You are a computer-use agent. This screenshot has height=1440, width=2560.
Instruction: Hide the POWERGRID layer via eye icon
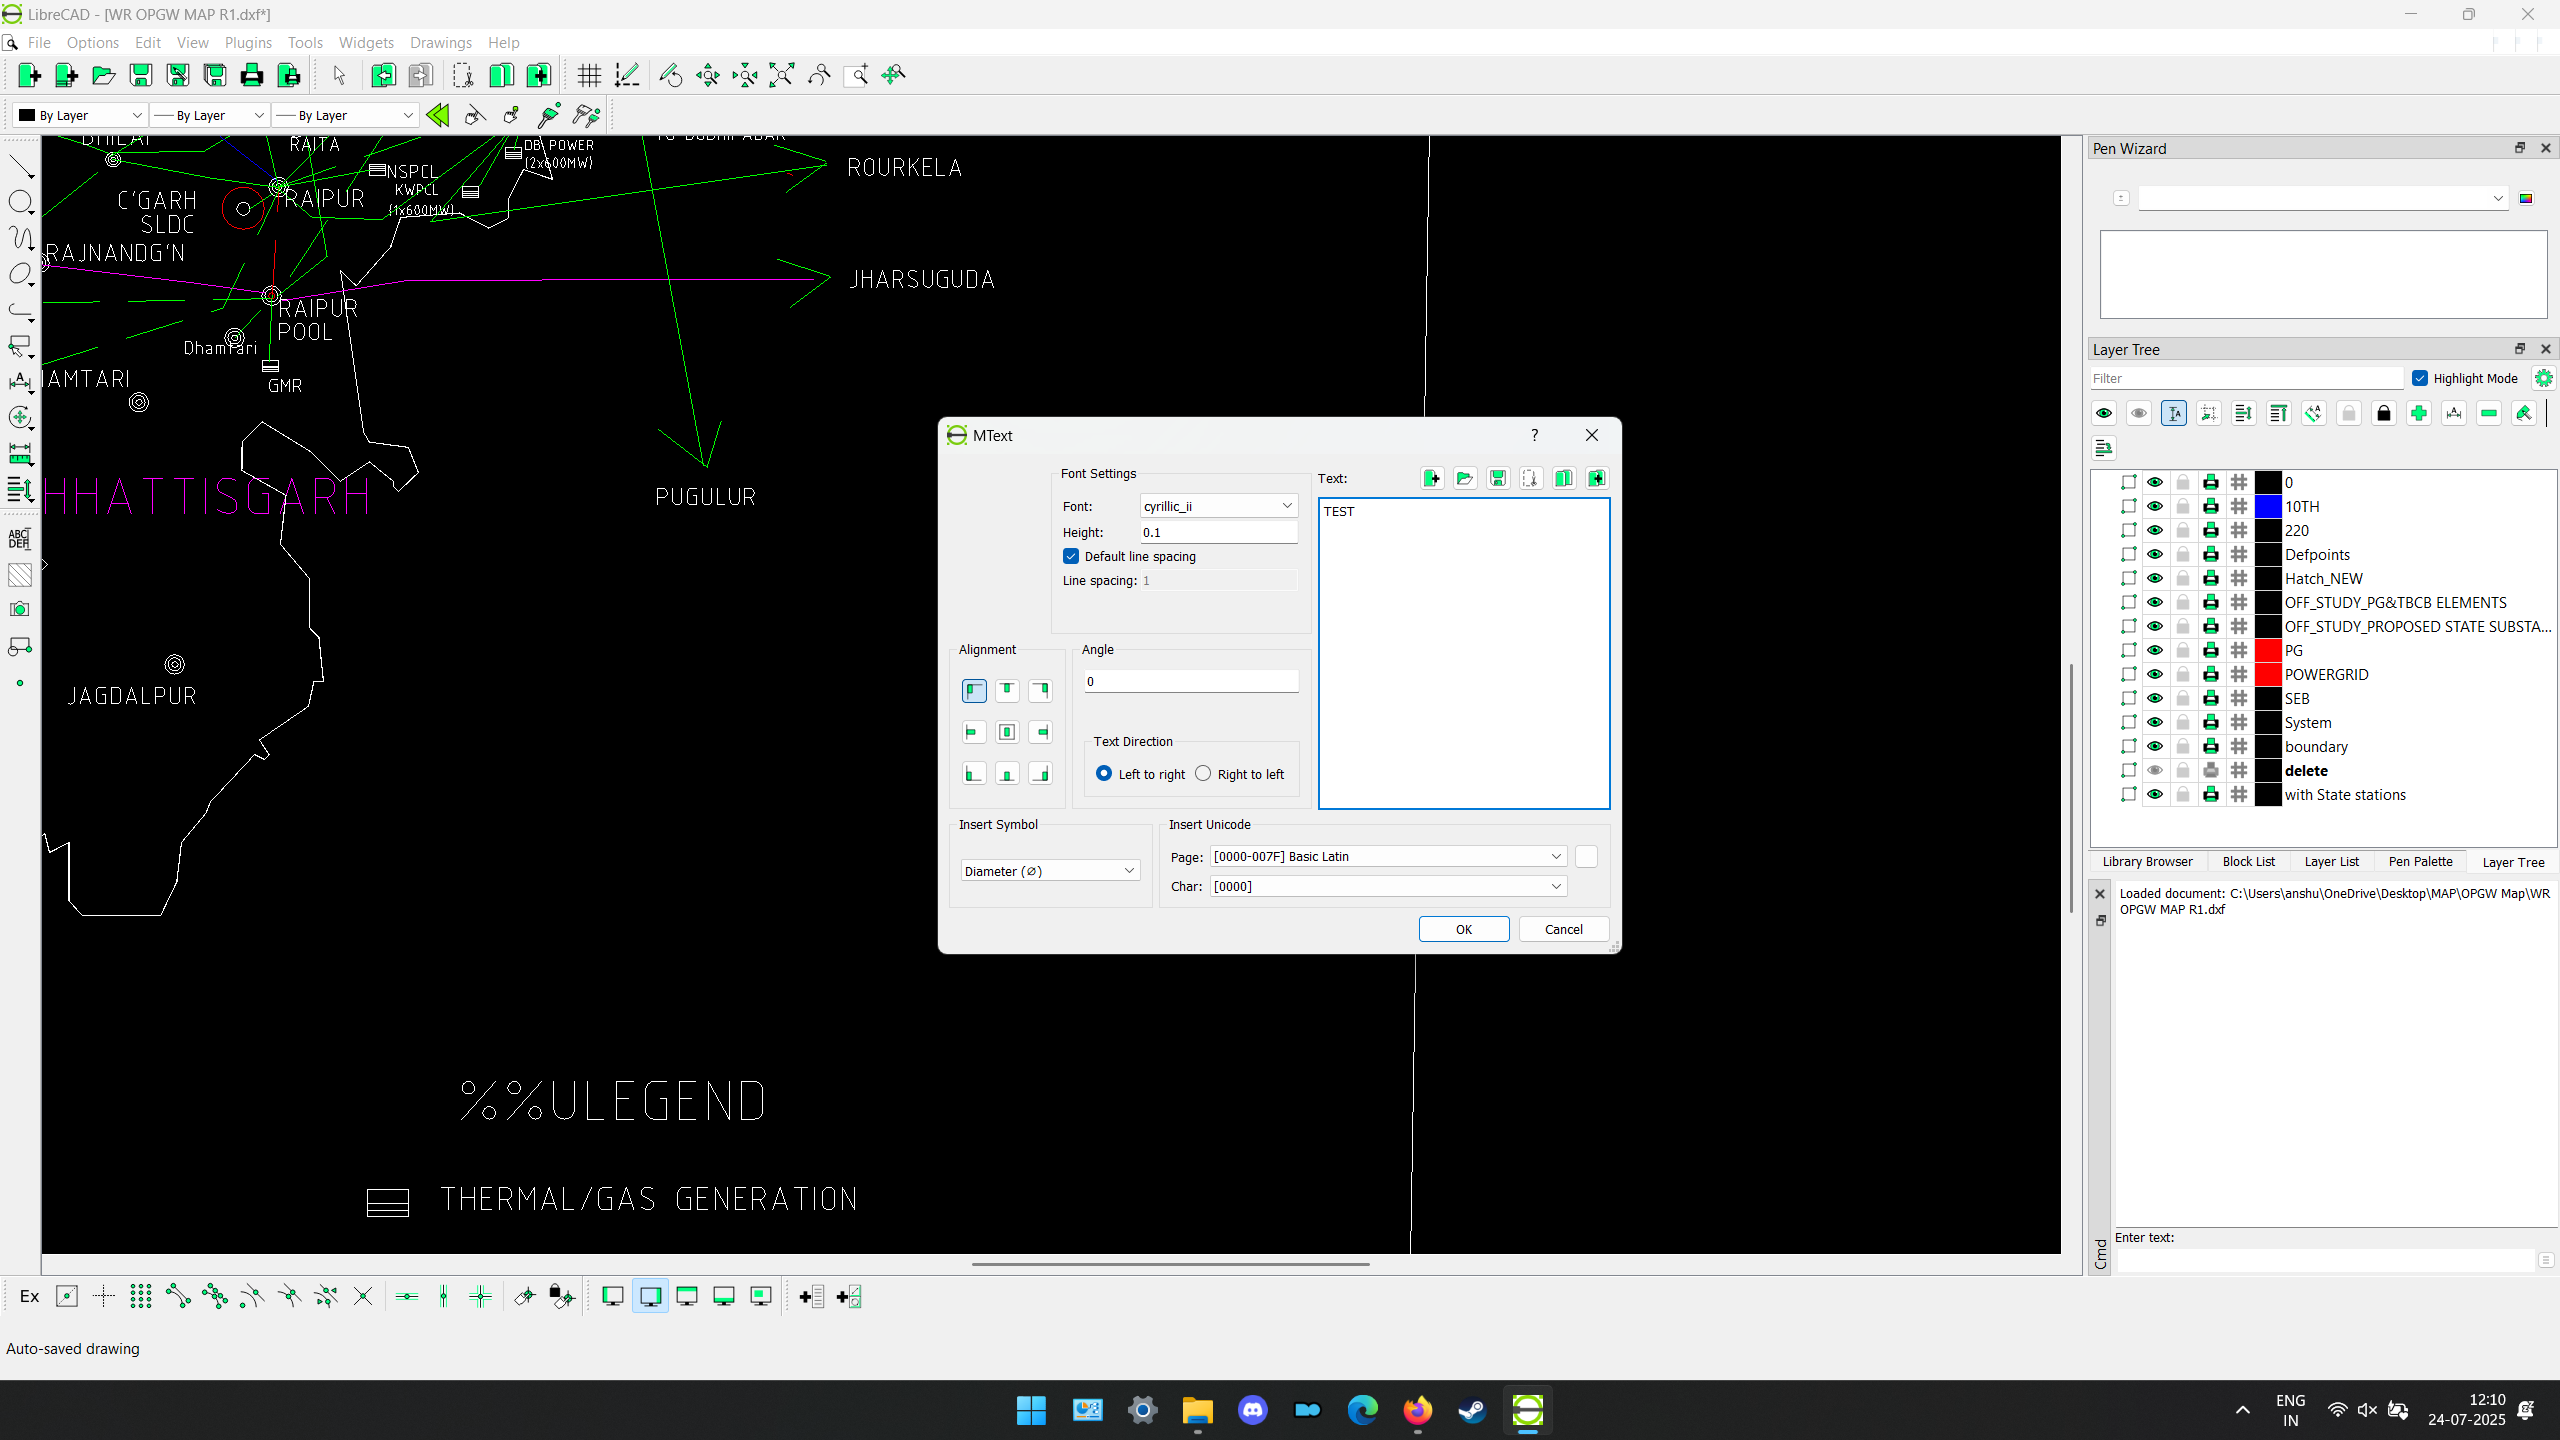click(x=2155, y=674)
